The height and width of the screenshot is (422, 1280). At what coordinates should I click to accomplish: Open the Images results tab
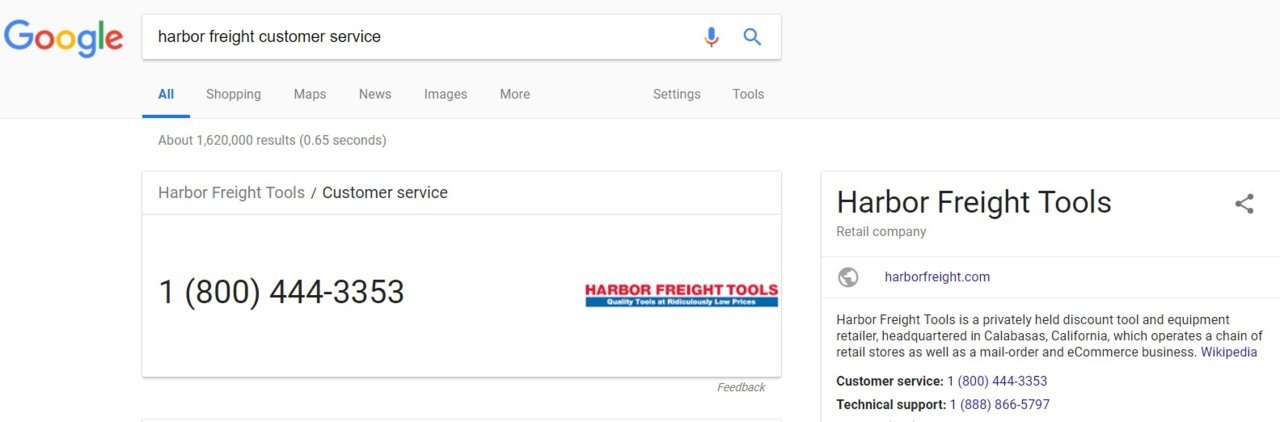tap(445, 94)
